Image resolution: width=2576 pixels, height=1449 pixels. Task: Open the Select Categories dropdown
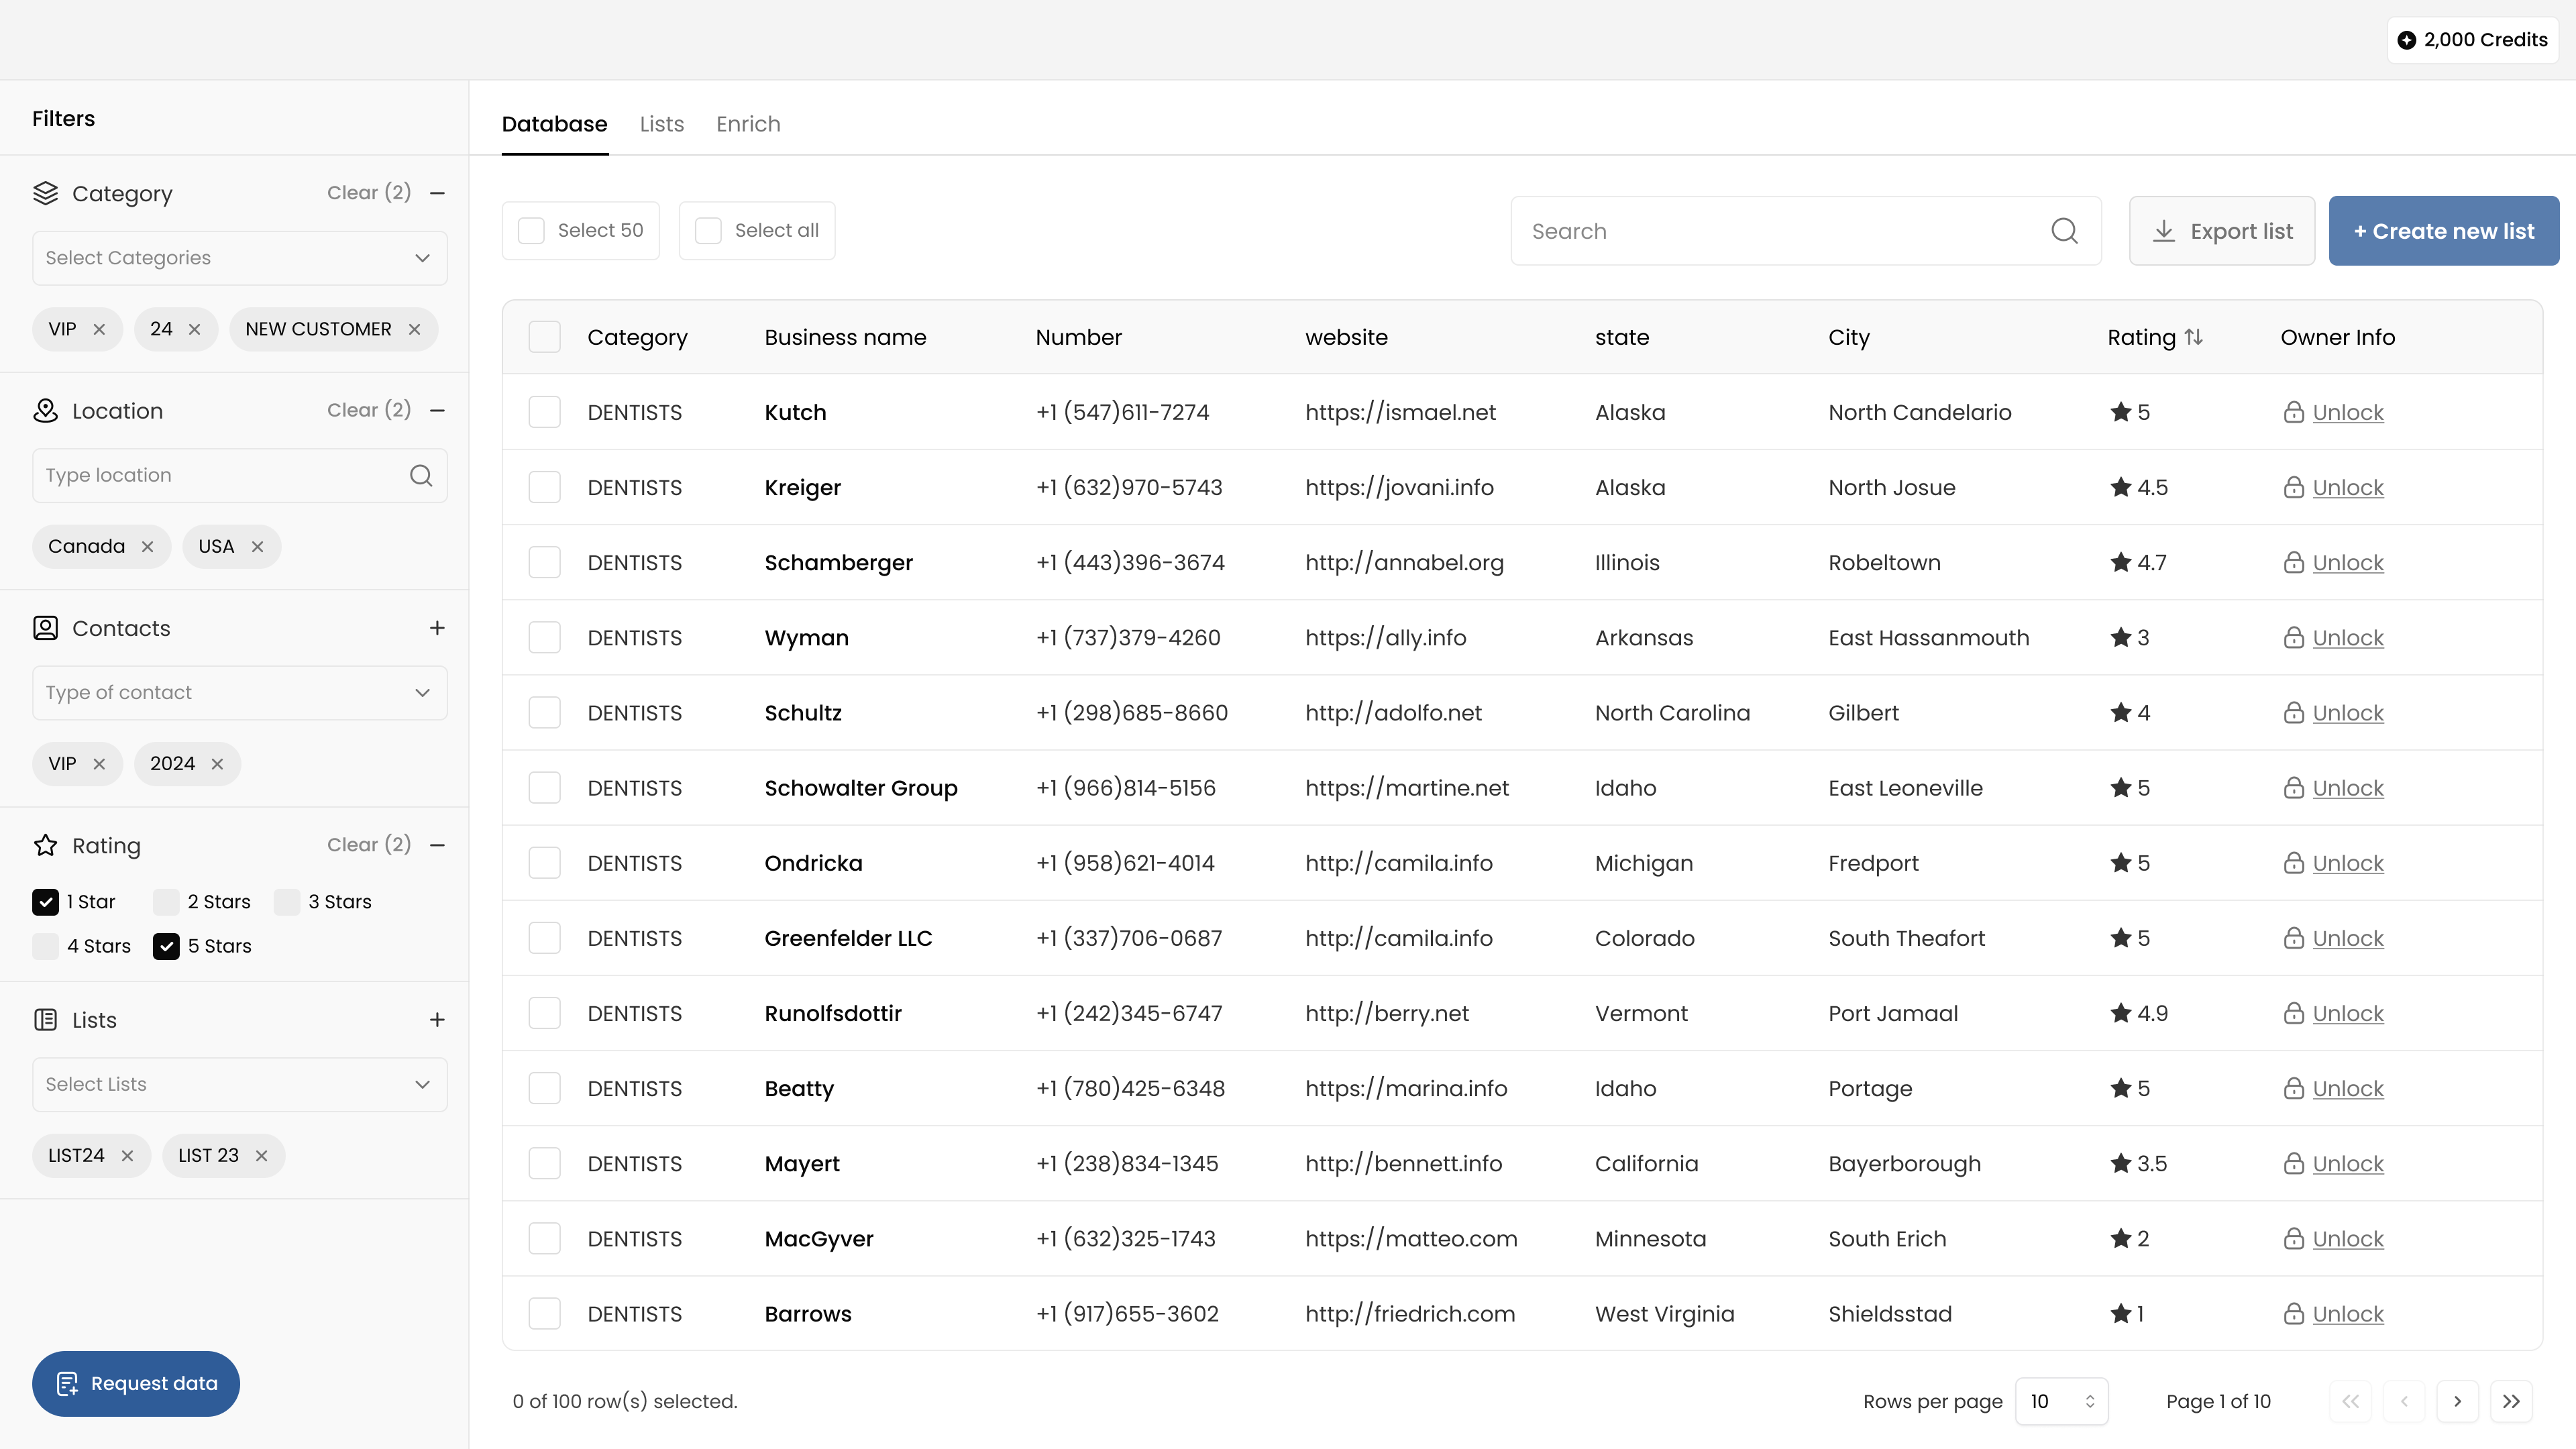click(239, 258)
